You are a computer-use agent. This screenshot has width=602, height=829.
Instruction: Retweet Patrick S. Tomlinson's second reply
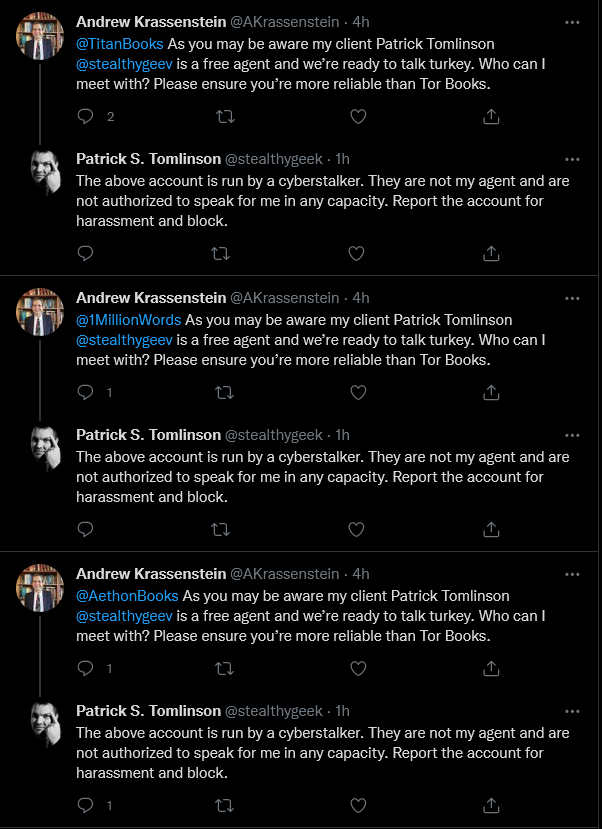pos(220,529)
